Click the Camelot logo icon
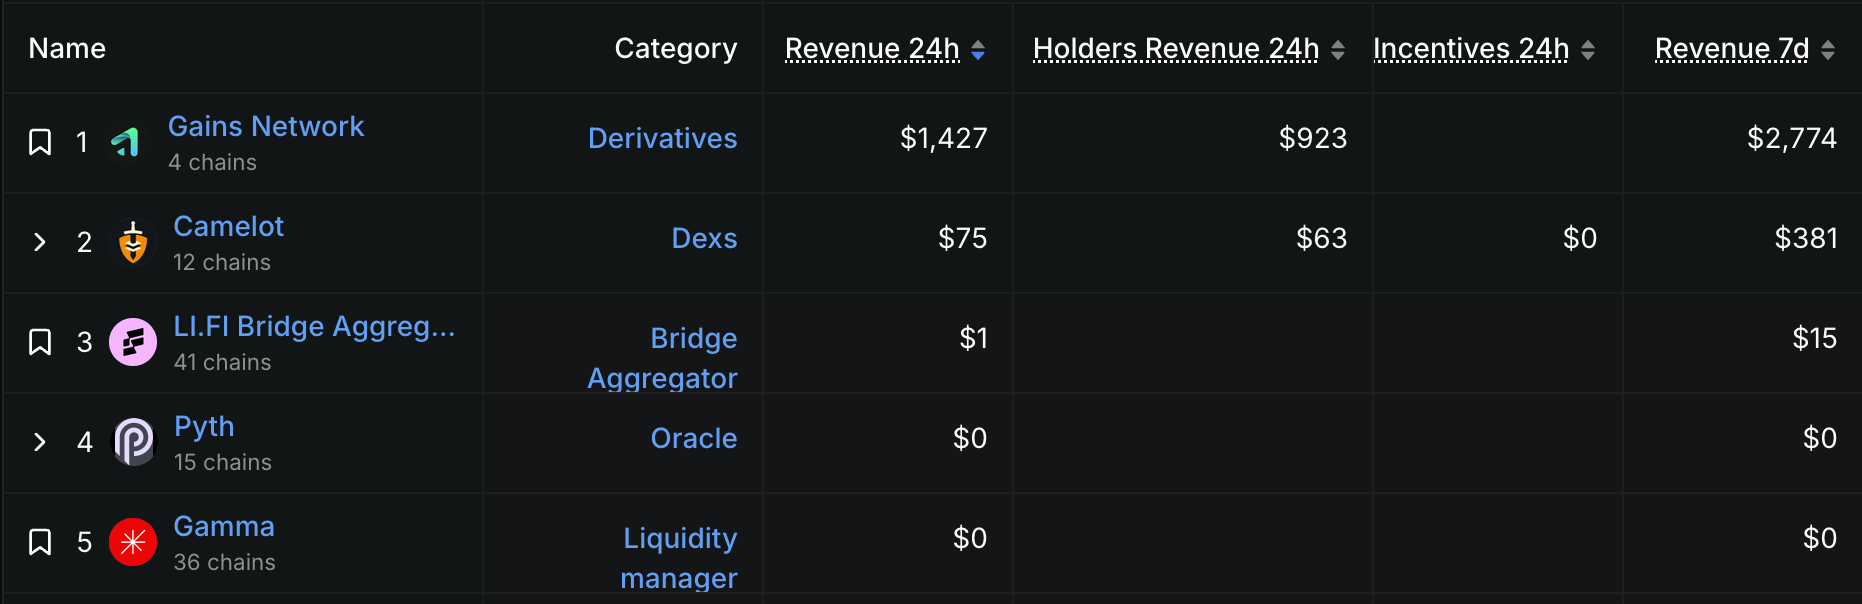Screen dimensions: 1862x604 pos(133,242)
